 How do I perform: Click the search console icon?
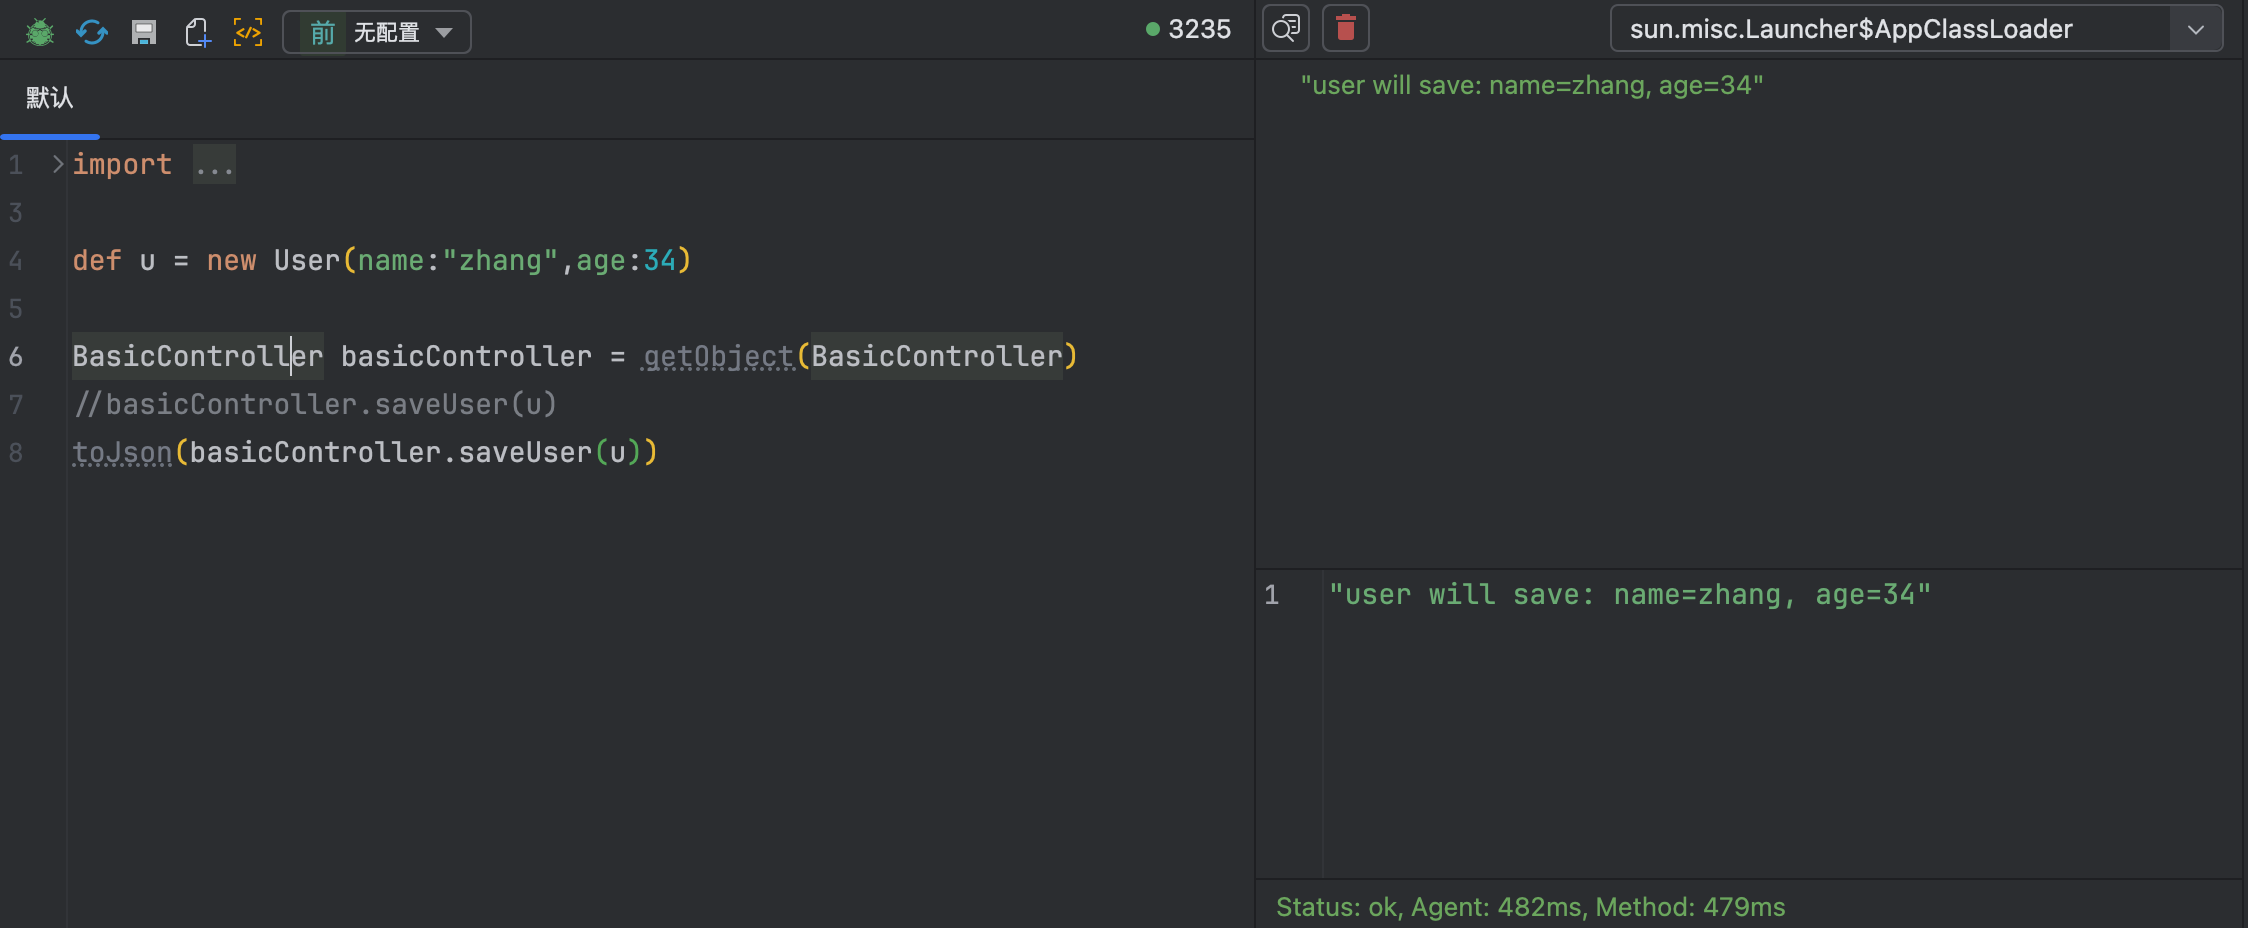click(x=1286, y=28)
